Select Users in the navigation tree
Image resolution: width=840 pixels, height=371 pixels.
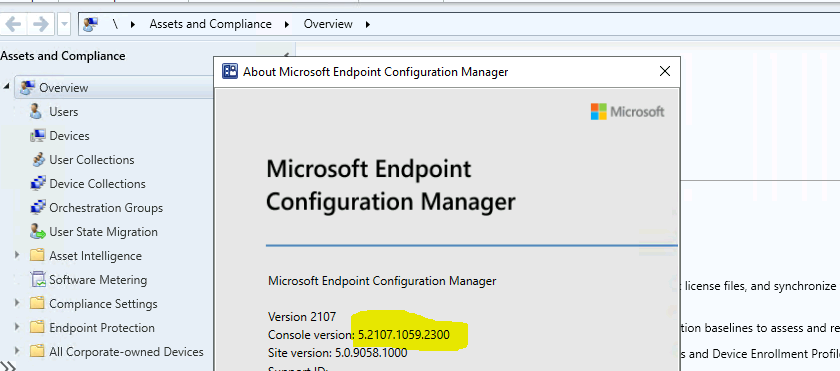coord(64,111)
